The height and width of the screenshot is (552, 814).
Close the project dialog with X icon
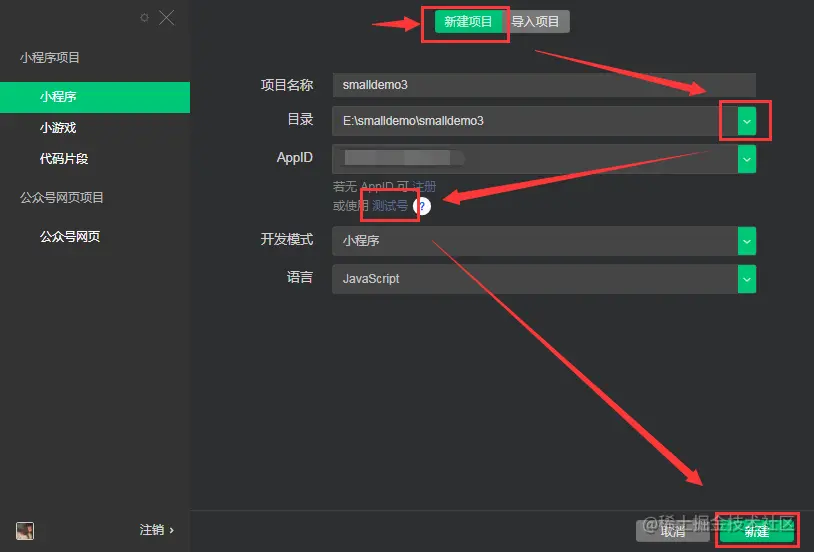[x=167, y=18]
